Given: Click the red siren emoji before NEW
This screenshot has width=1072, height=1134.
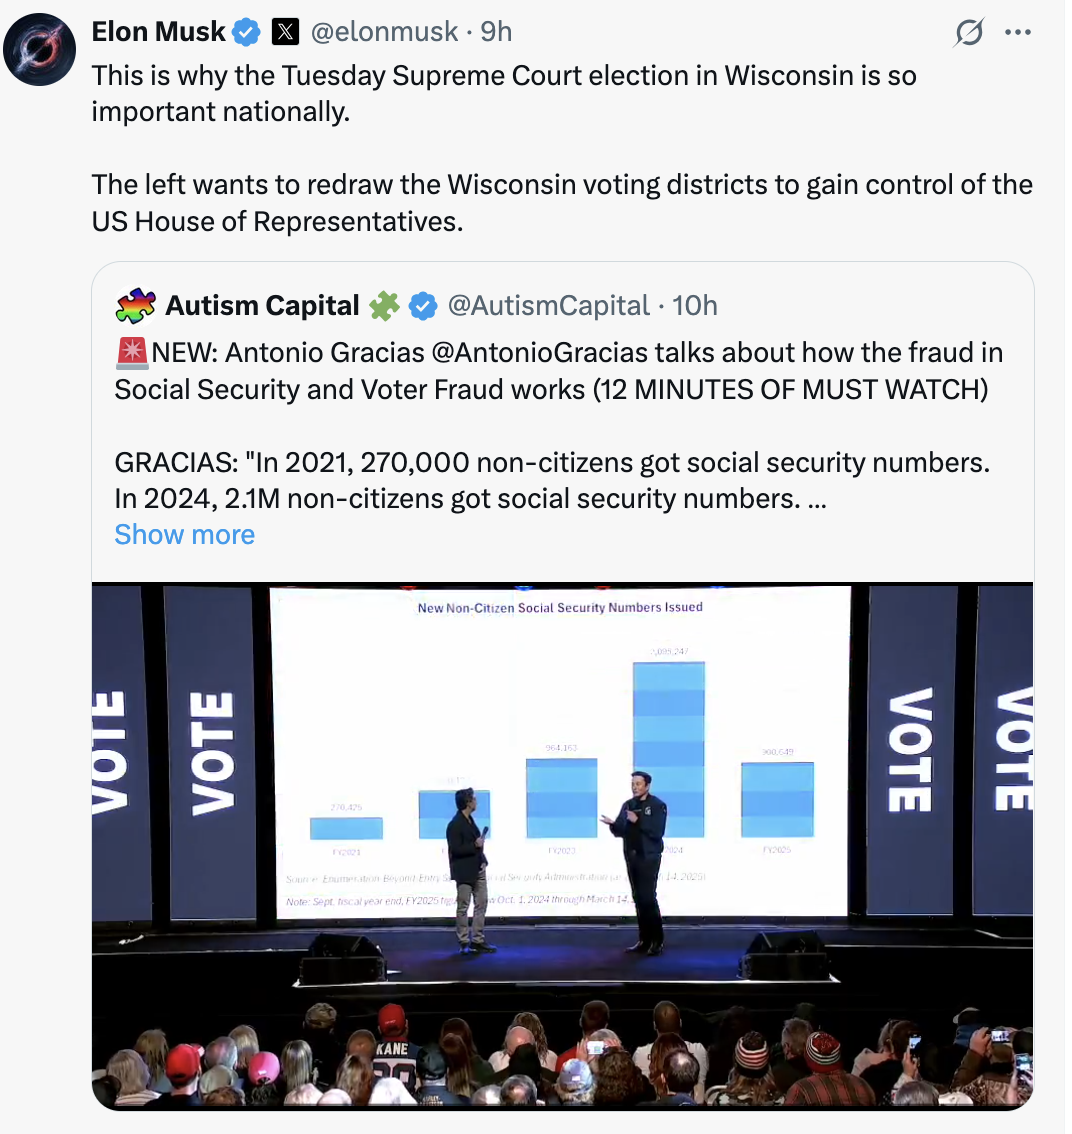Looking at the screenshot, I should pos(131,352).
